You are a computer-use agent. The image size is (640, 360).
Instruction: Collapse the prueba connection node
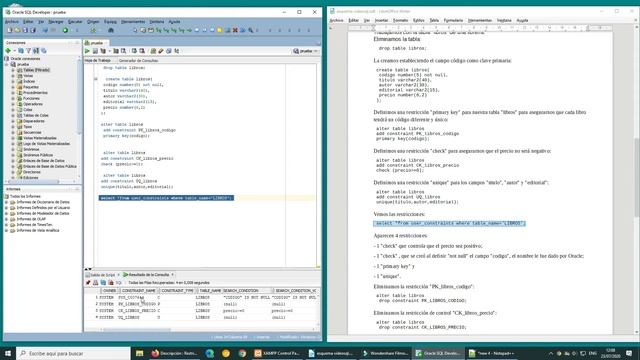click(7, 64)
